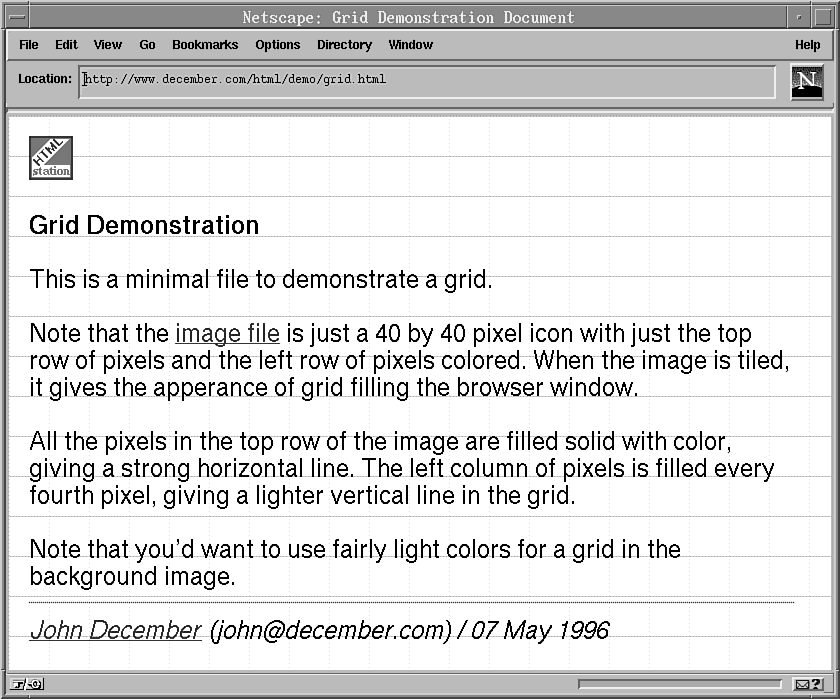
Task: Click the HTML station logo image
Action: click(x=51, y=158)
